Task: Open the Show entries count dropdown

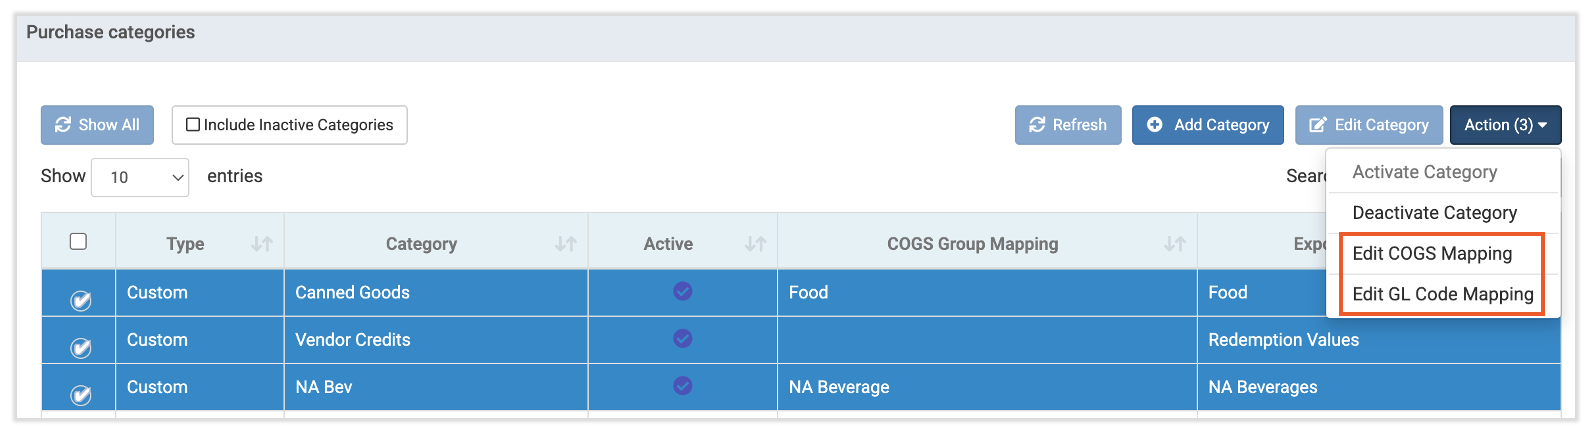Action: click(x=140, y=177)
